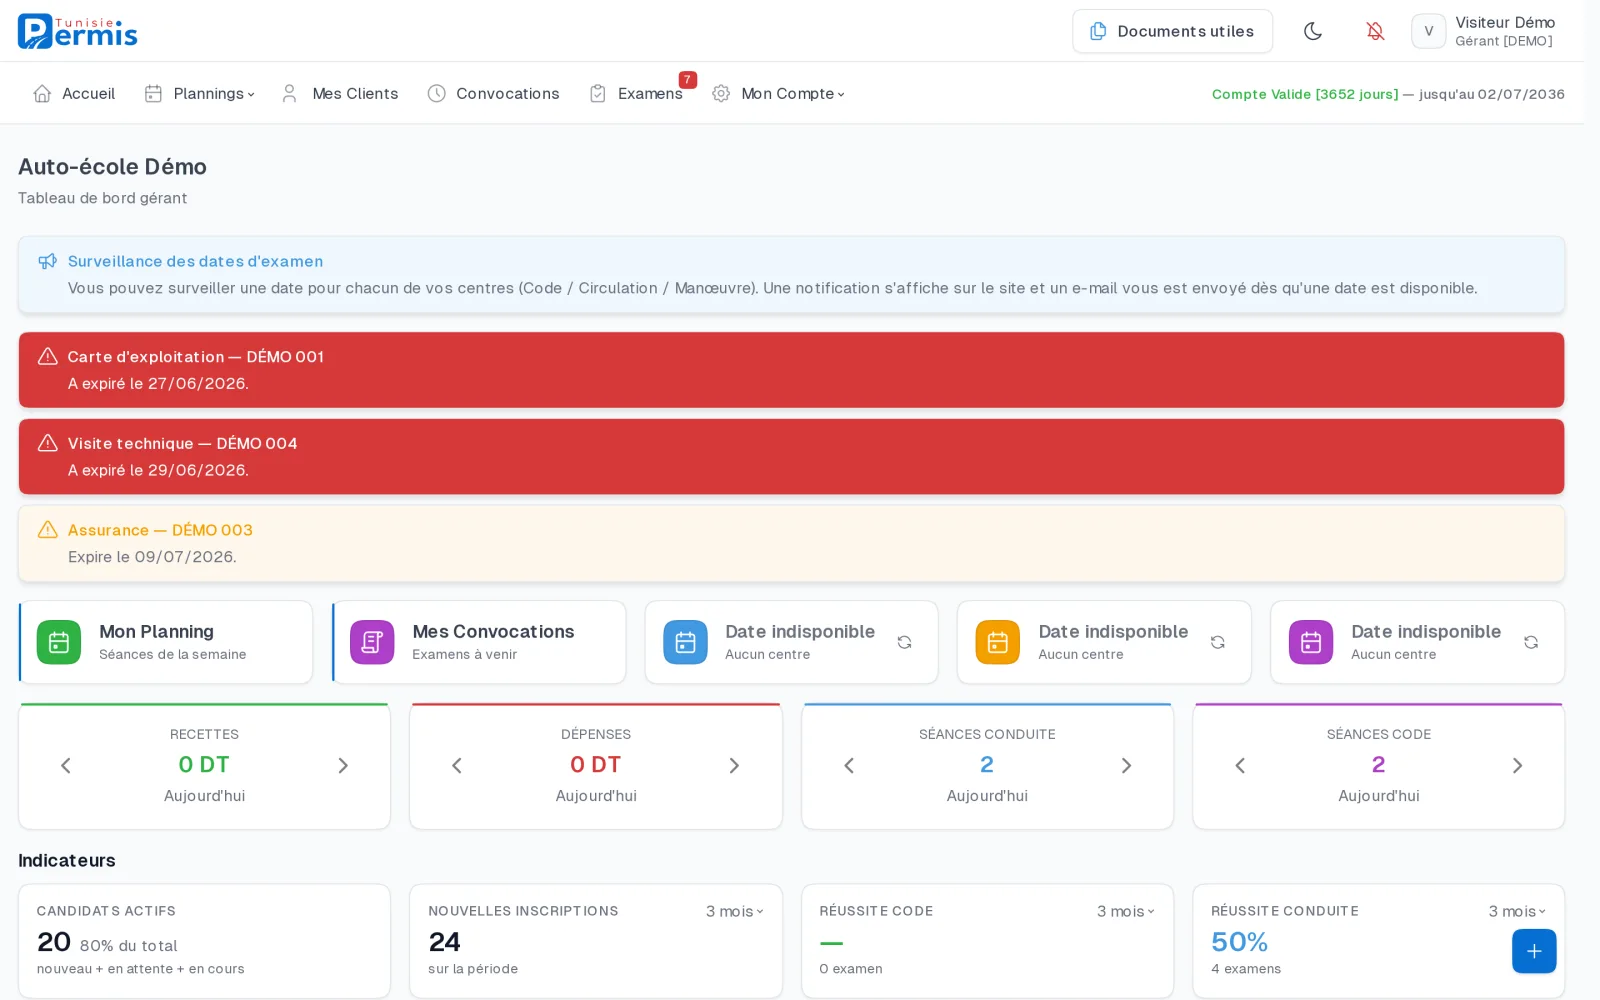This screenshot has width=1600, height=1000.
Task: Go to previous Séances Conduite period
Action: click(x=849, y=765)
